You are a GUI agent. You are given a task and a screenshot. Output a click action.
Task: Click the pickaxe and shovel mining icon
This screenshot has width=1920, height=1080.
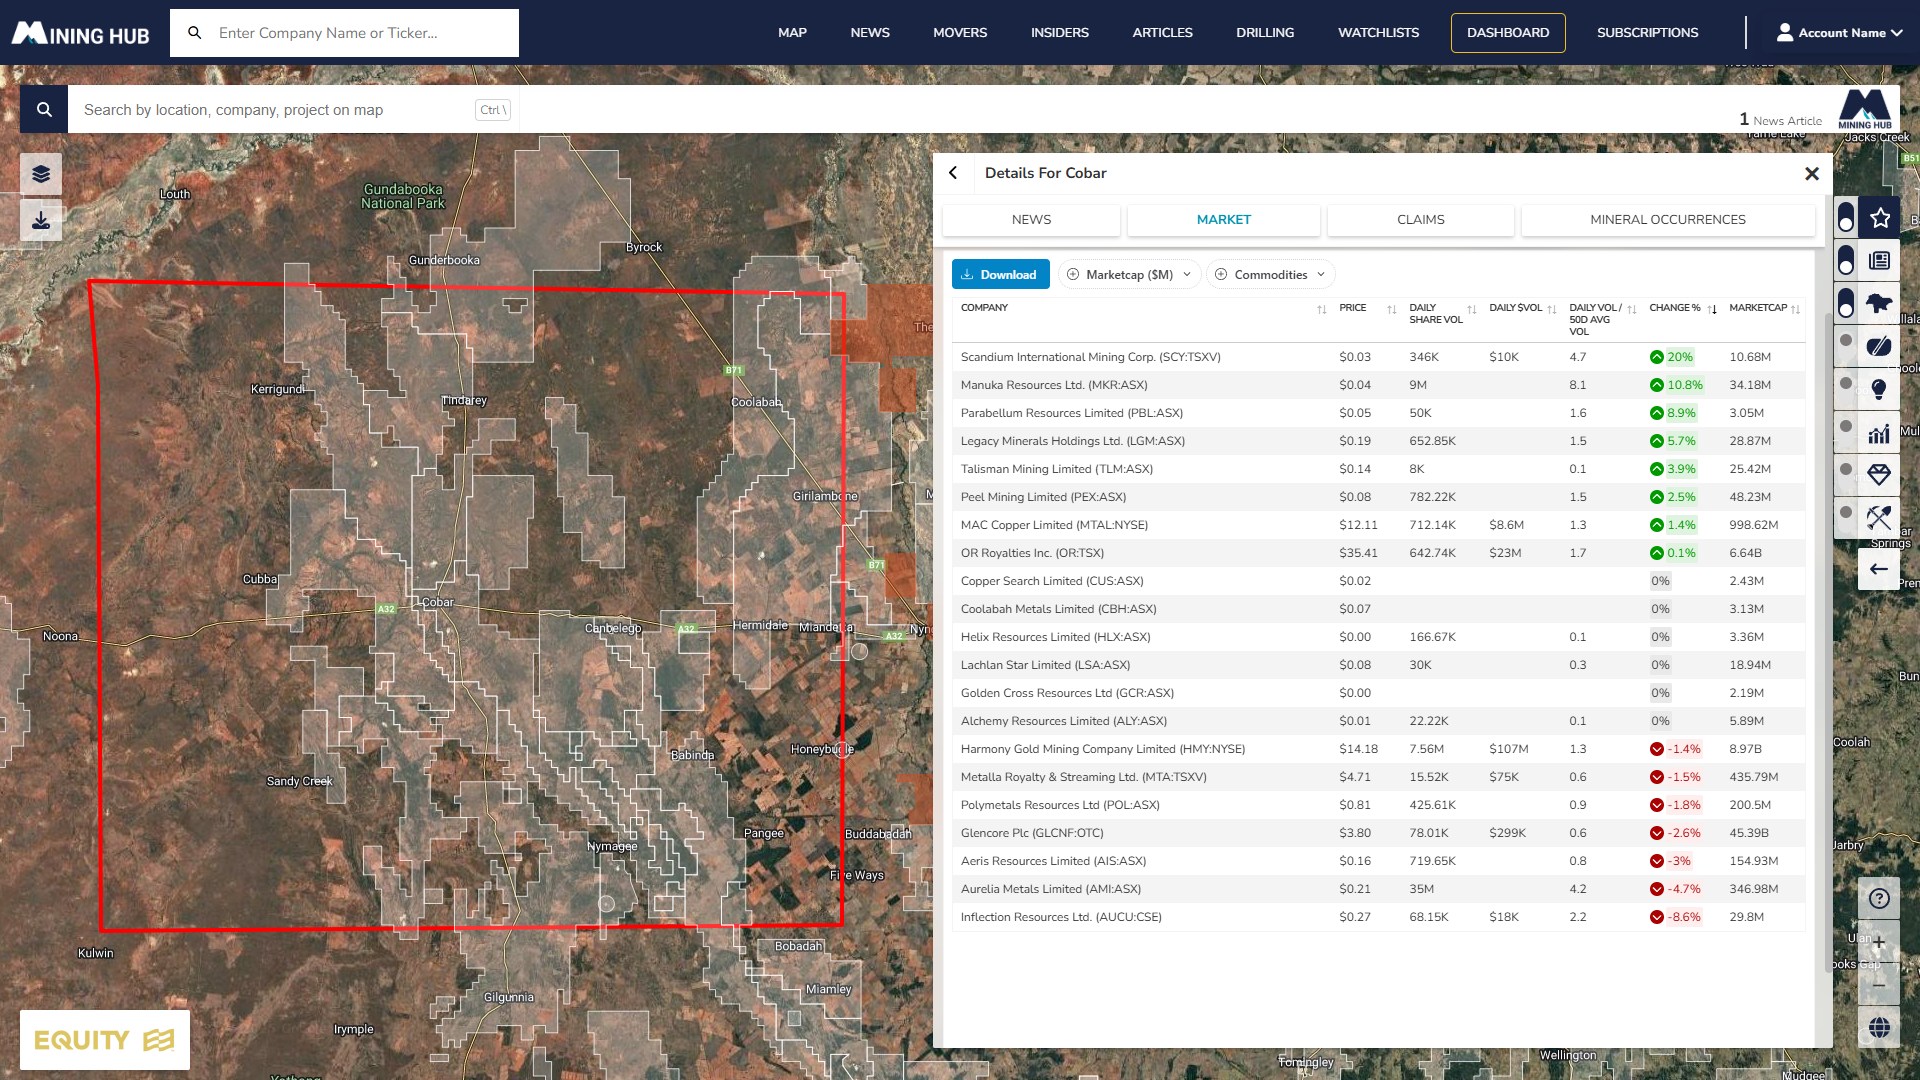pyautogui.click(x=1880, y=518)
